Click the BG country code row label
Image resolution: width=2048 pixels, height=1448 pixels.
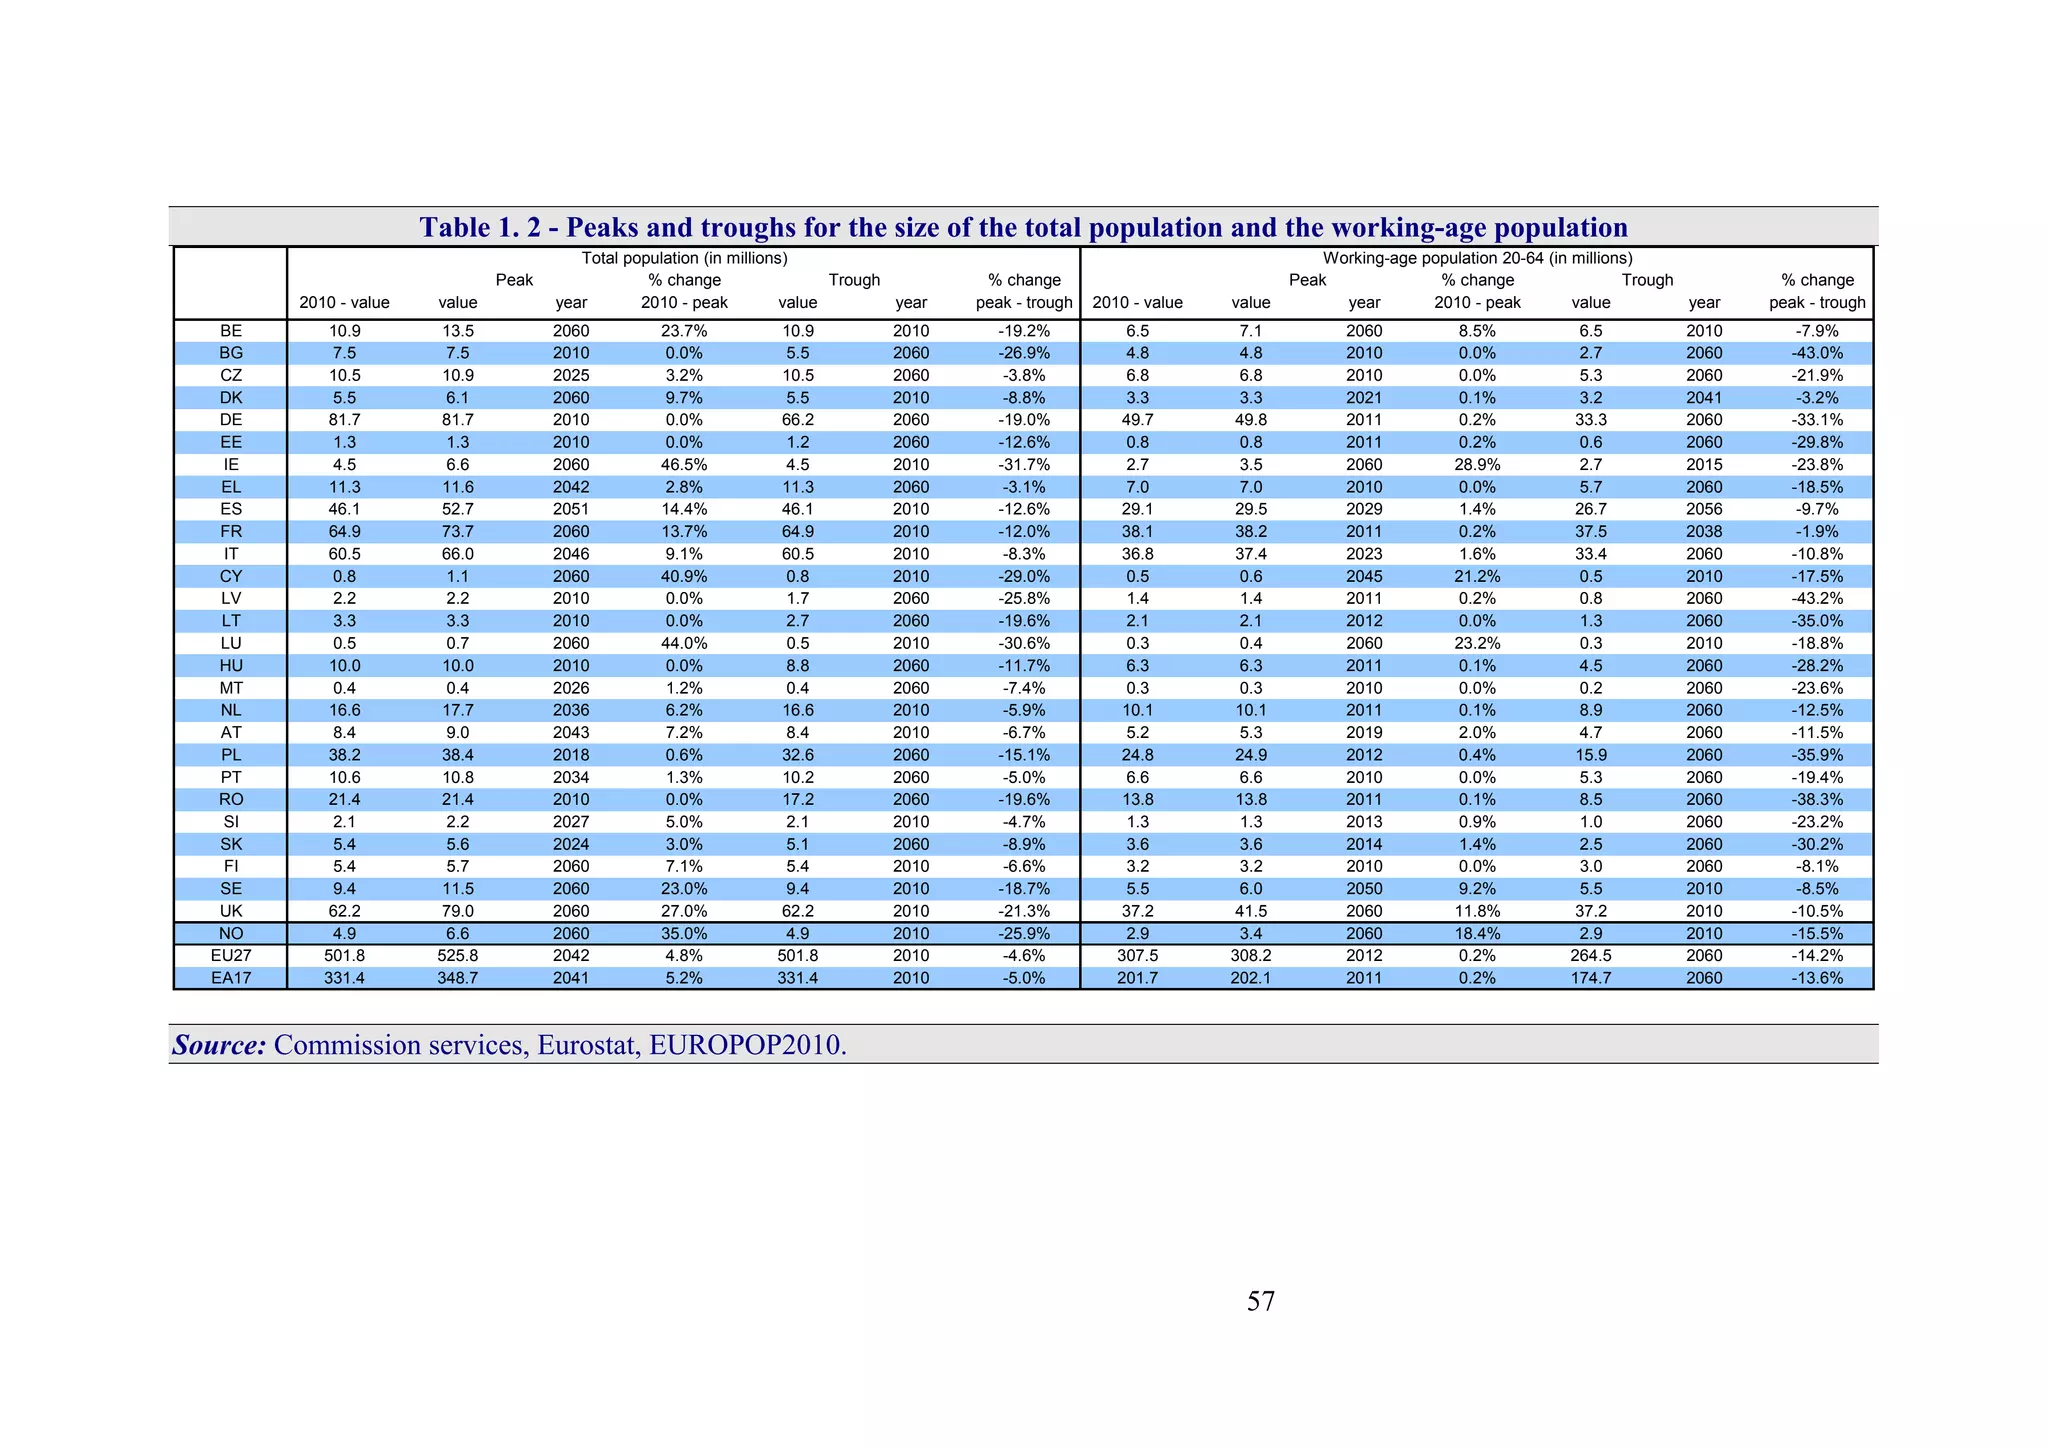[231, 353]
